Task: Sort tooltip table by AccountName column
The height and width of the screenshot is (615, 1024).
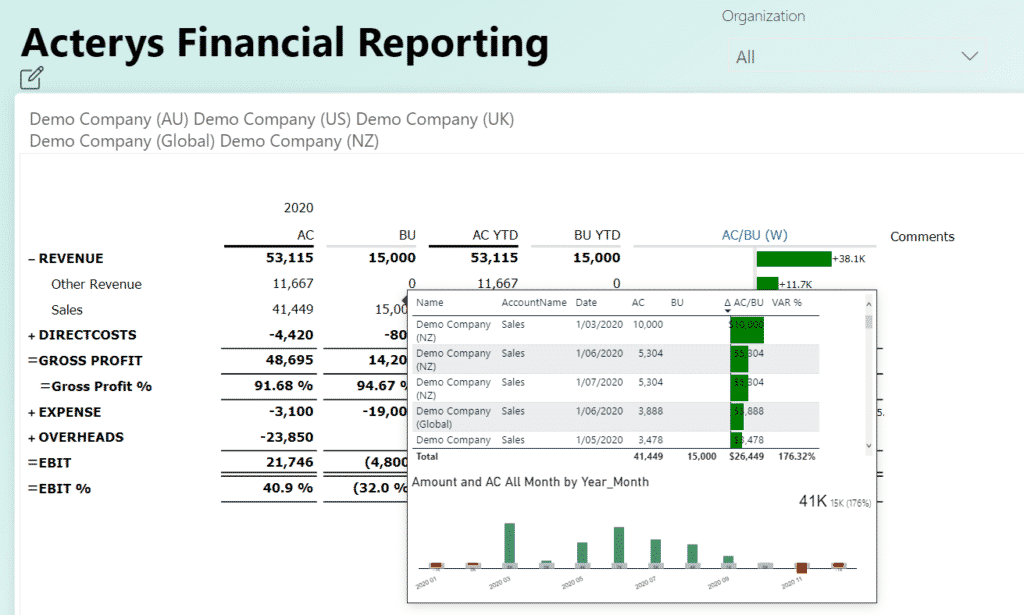Action: point(534,302)
